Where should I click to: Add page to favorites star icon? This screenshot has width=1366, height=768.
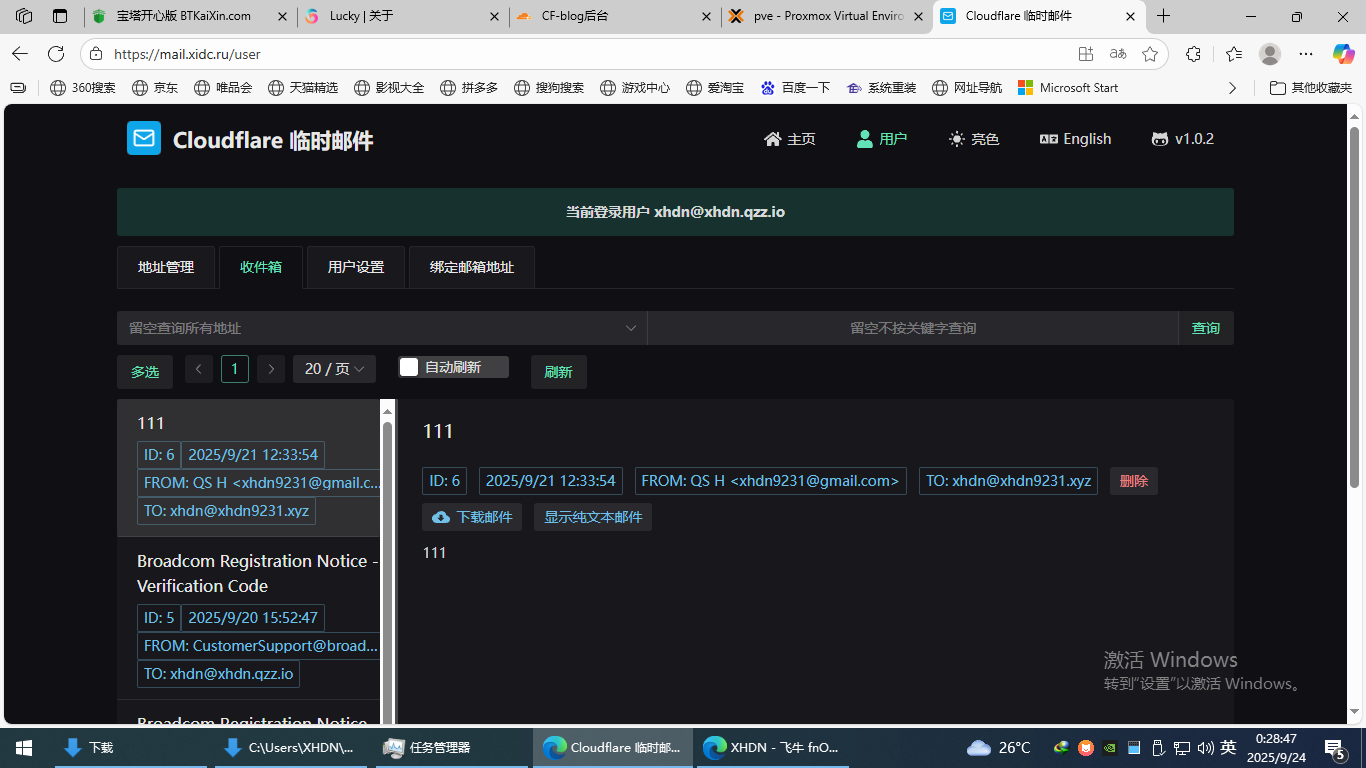click(x=1150, y=54)
